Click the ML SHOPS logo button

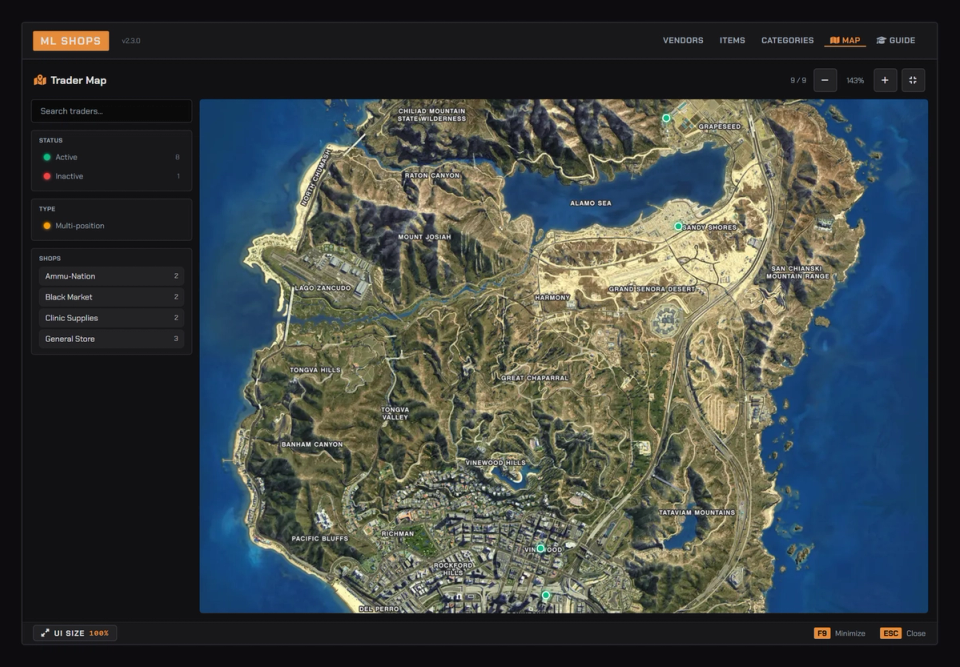click(x=71, y=40)
